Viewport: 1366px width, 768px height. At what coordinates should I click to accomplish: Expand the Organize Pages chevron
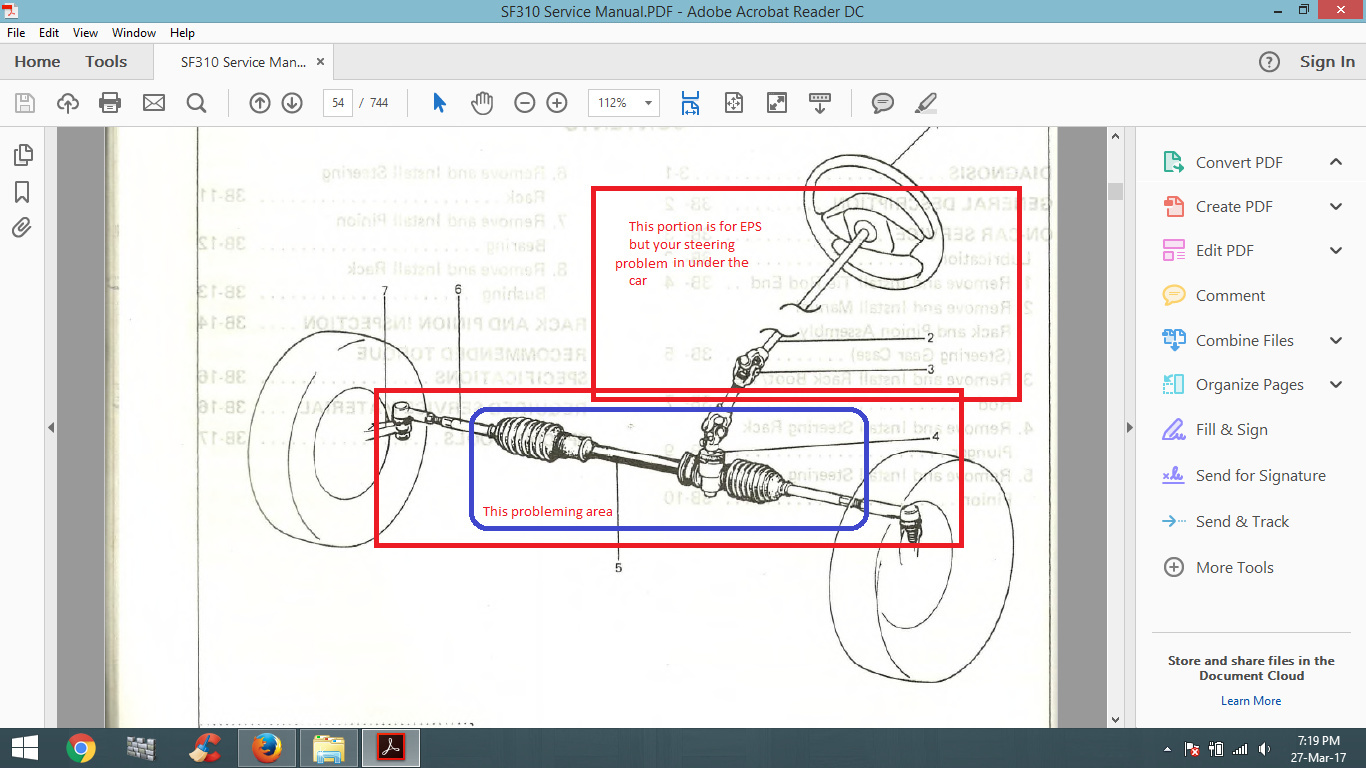pyautogui.click(x=1336, y=384)
